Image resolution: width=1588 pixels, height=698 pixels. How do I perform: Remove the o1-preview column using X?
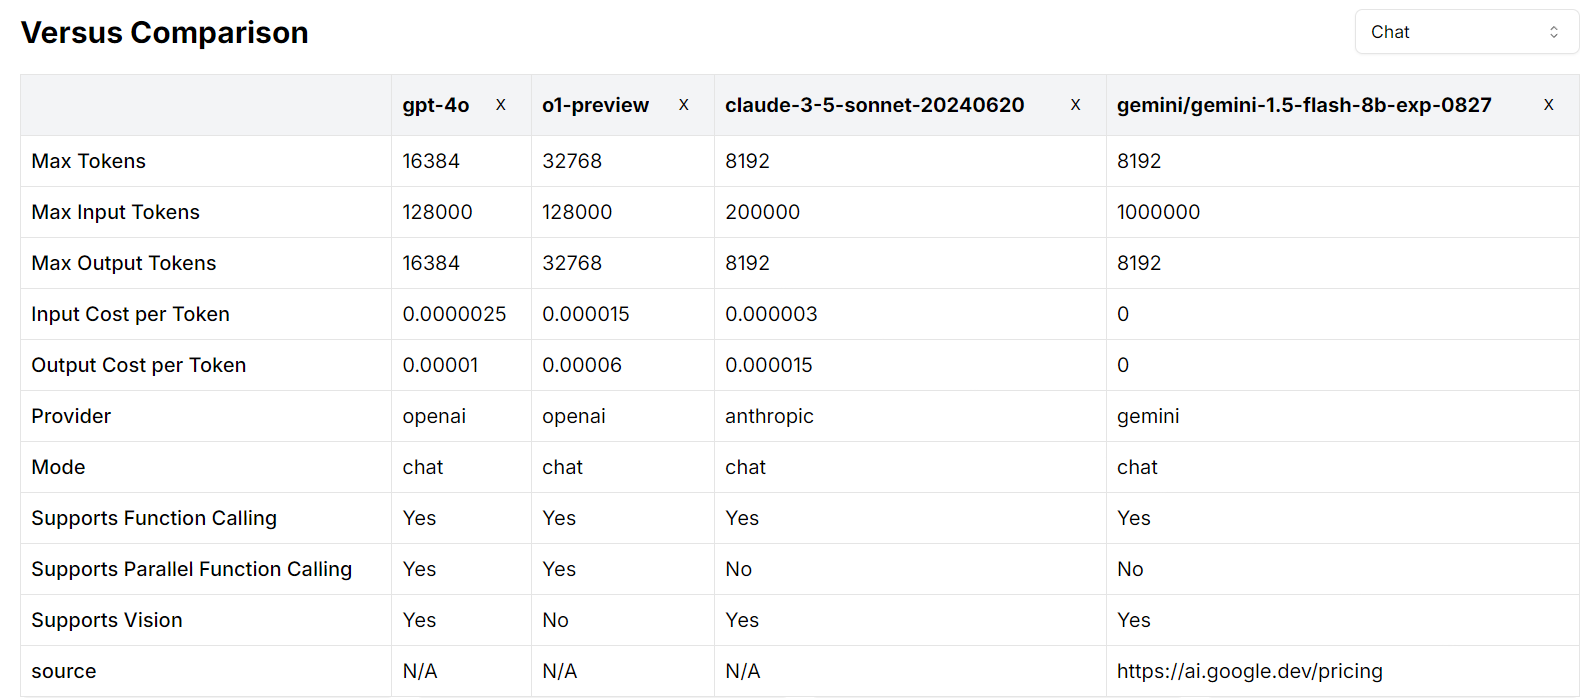[684, 105]
